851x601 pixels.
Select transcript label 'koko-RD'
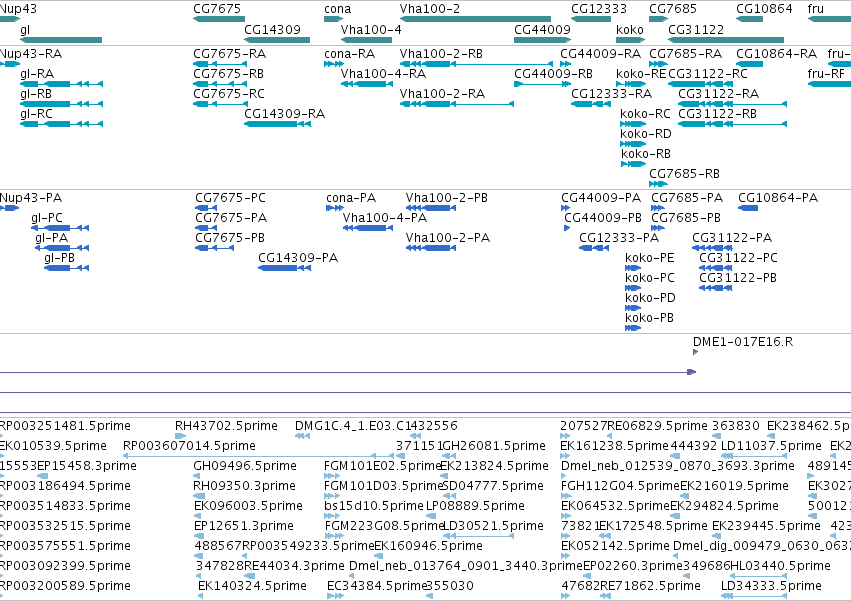(646, 134)
